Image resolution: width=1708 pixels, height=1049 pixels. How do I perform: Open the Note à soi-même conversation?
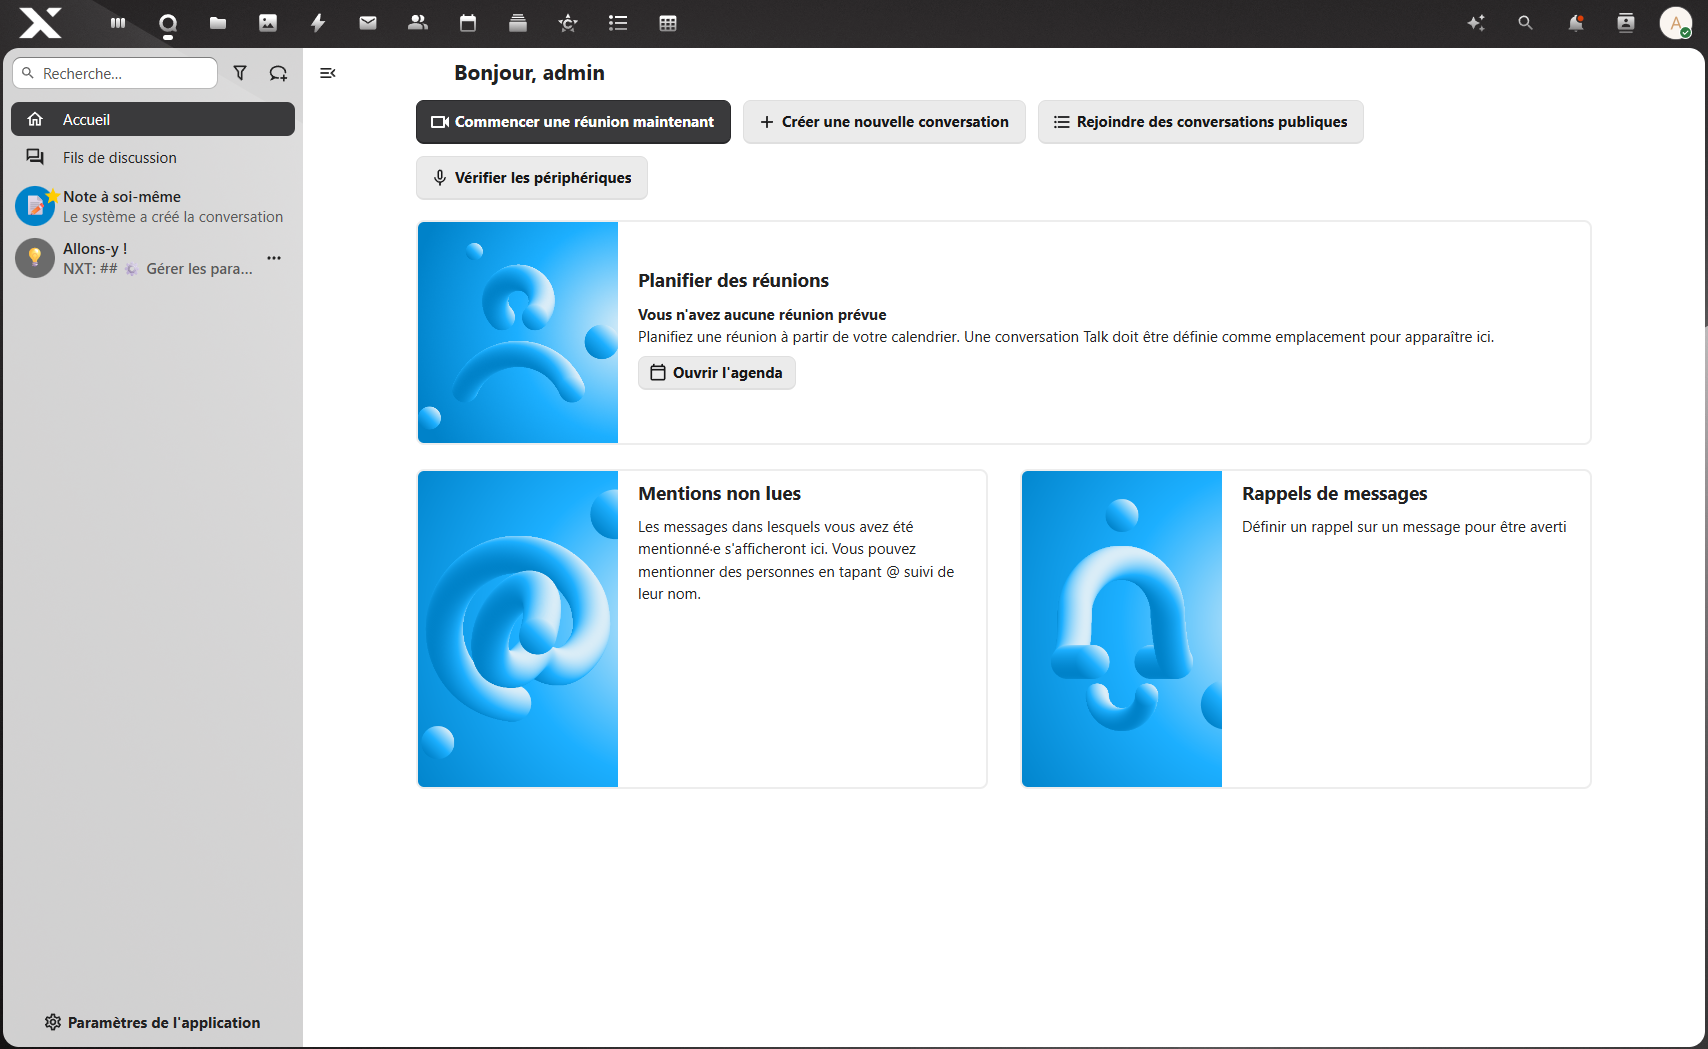(x=153, y=206)
